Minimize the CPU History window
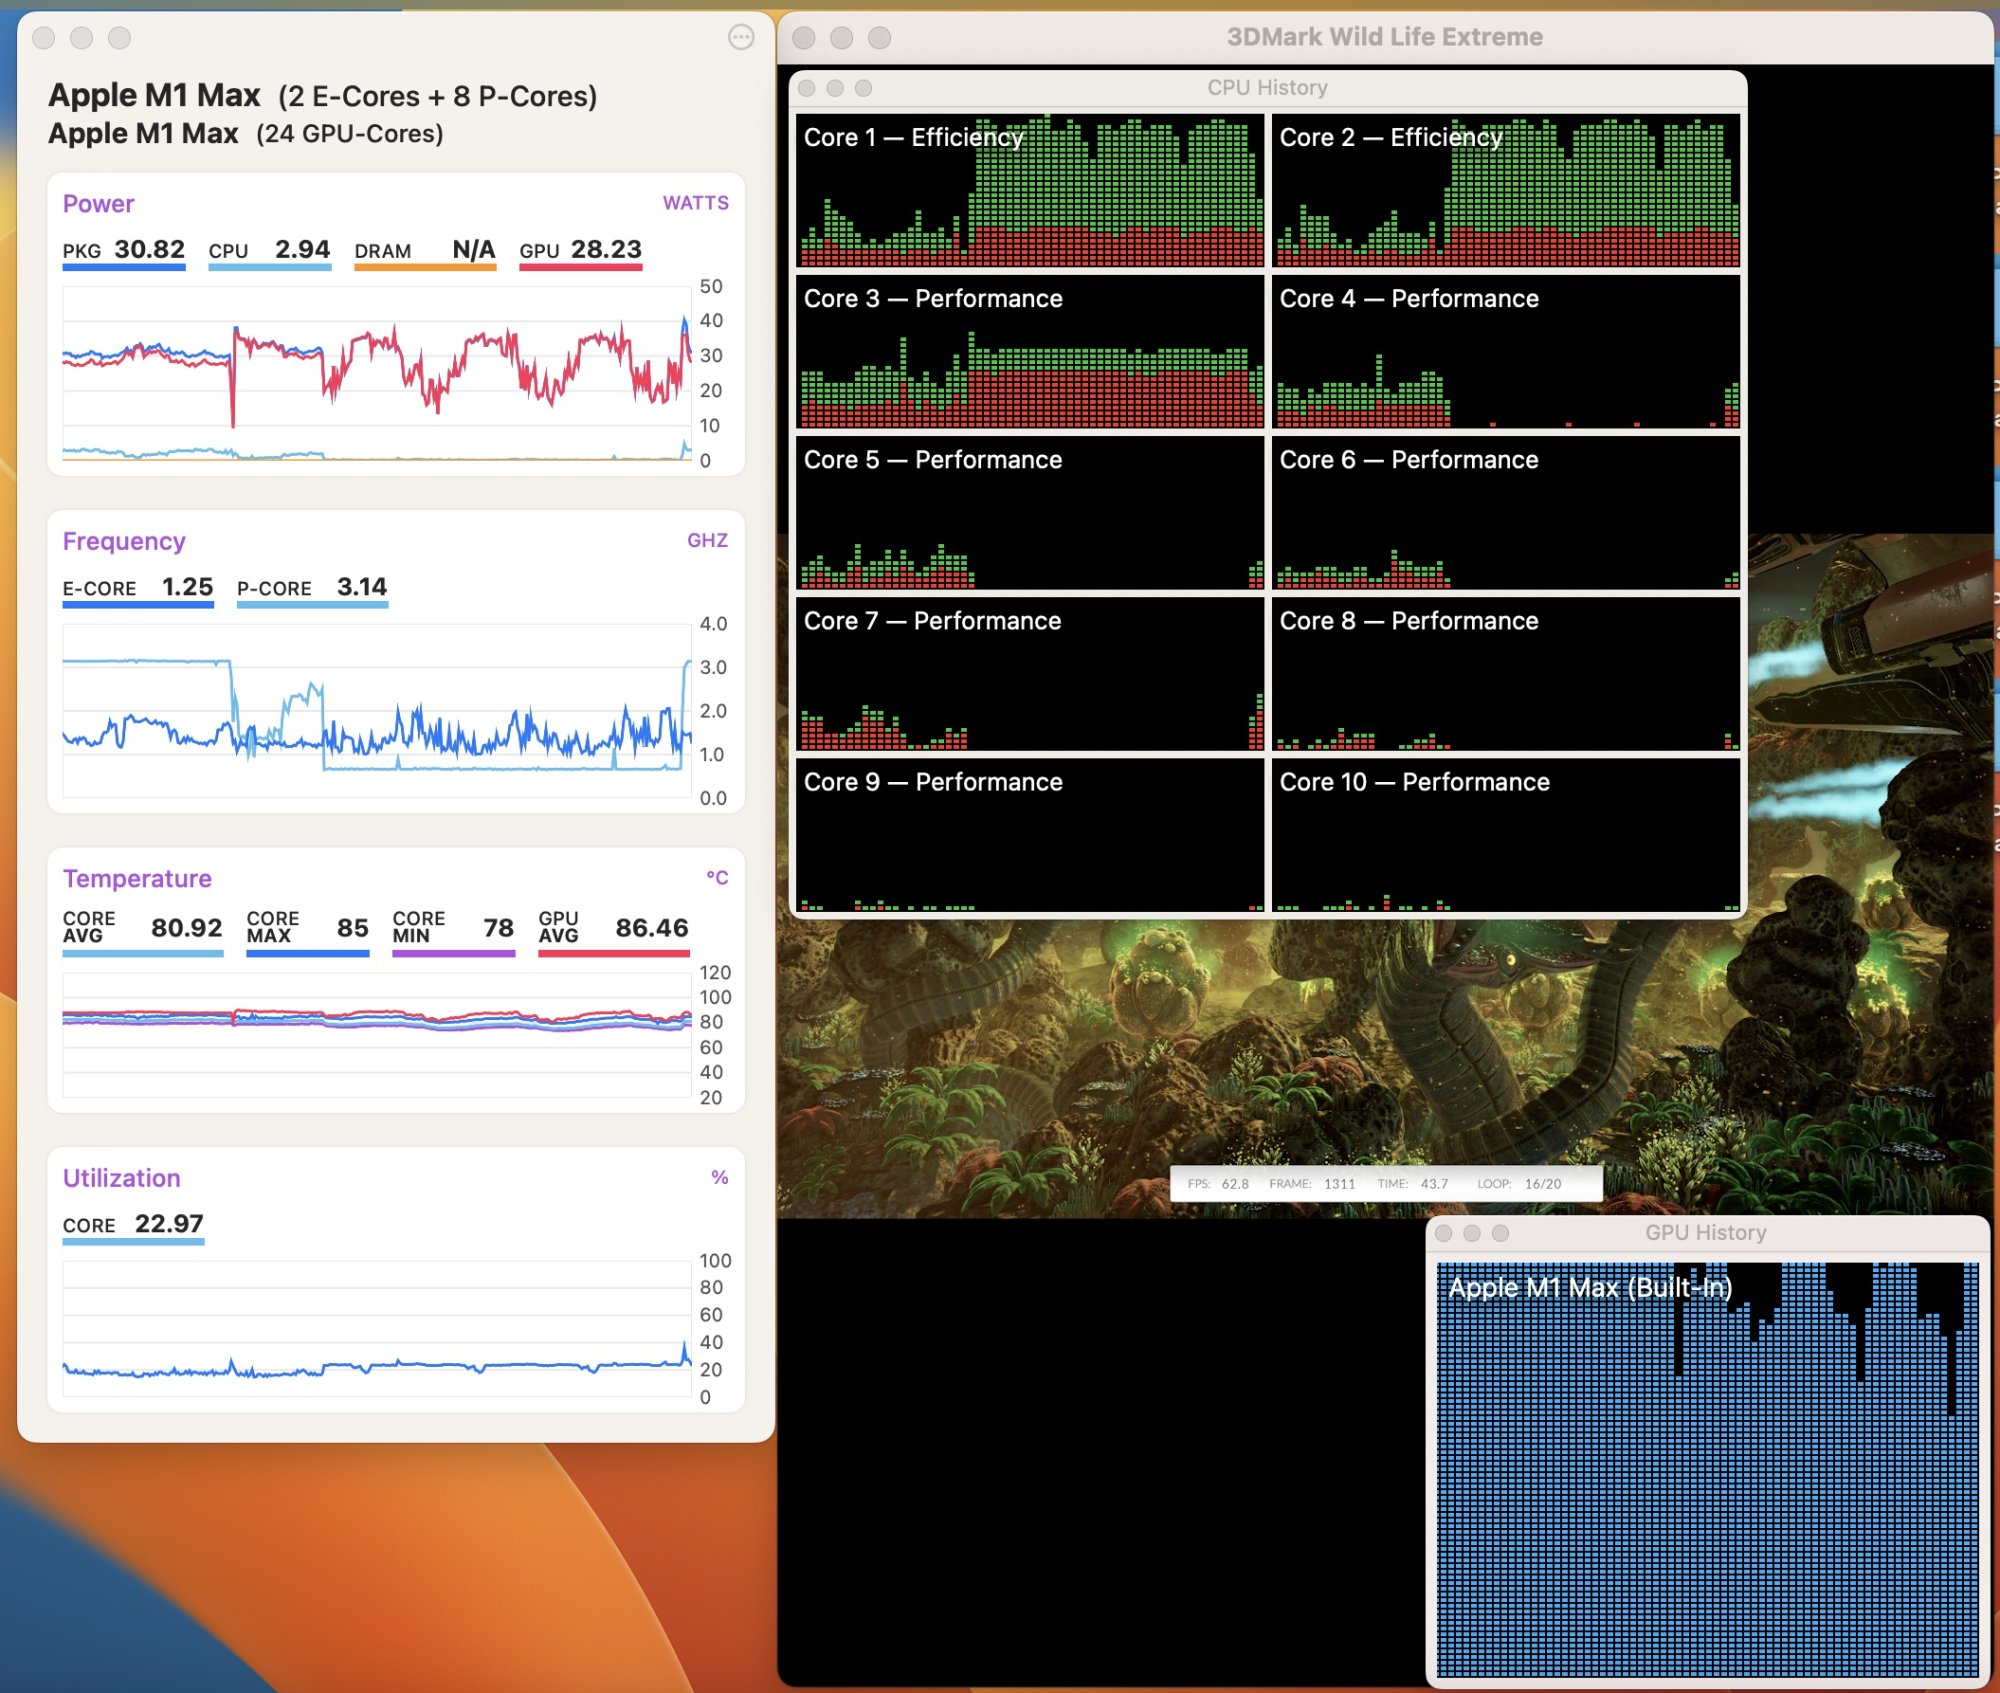 click(835, 88)
